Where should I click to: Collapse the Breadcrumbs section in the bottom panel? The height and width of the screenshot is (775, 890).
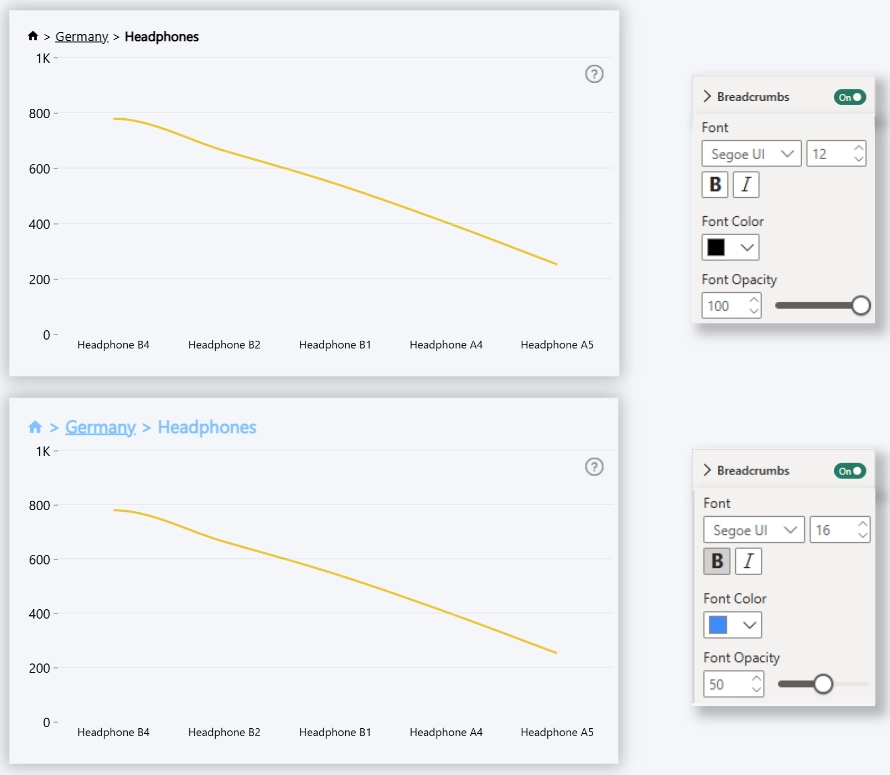[x=707, y=470]
